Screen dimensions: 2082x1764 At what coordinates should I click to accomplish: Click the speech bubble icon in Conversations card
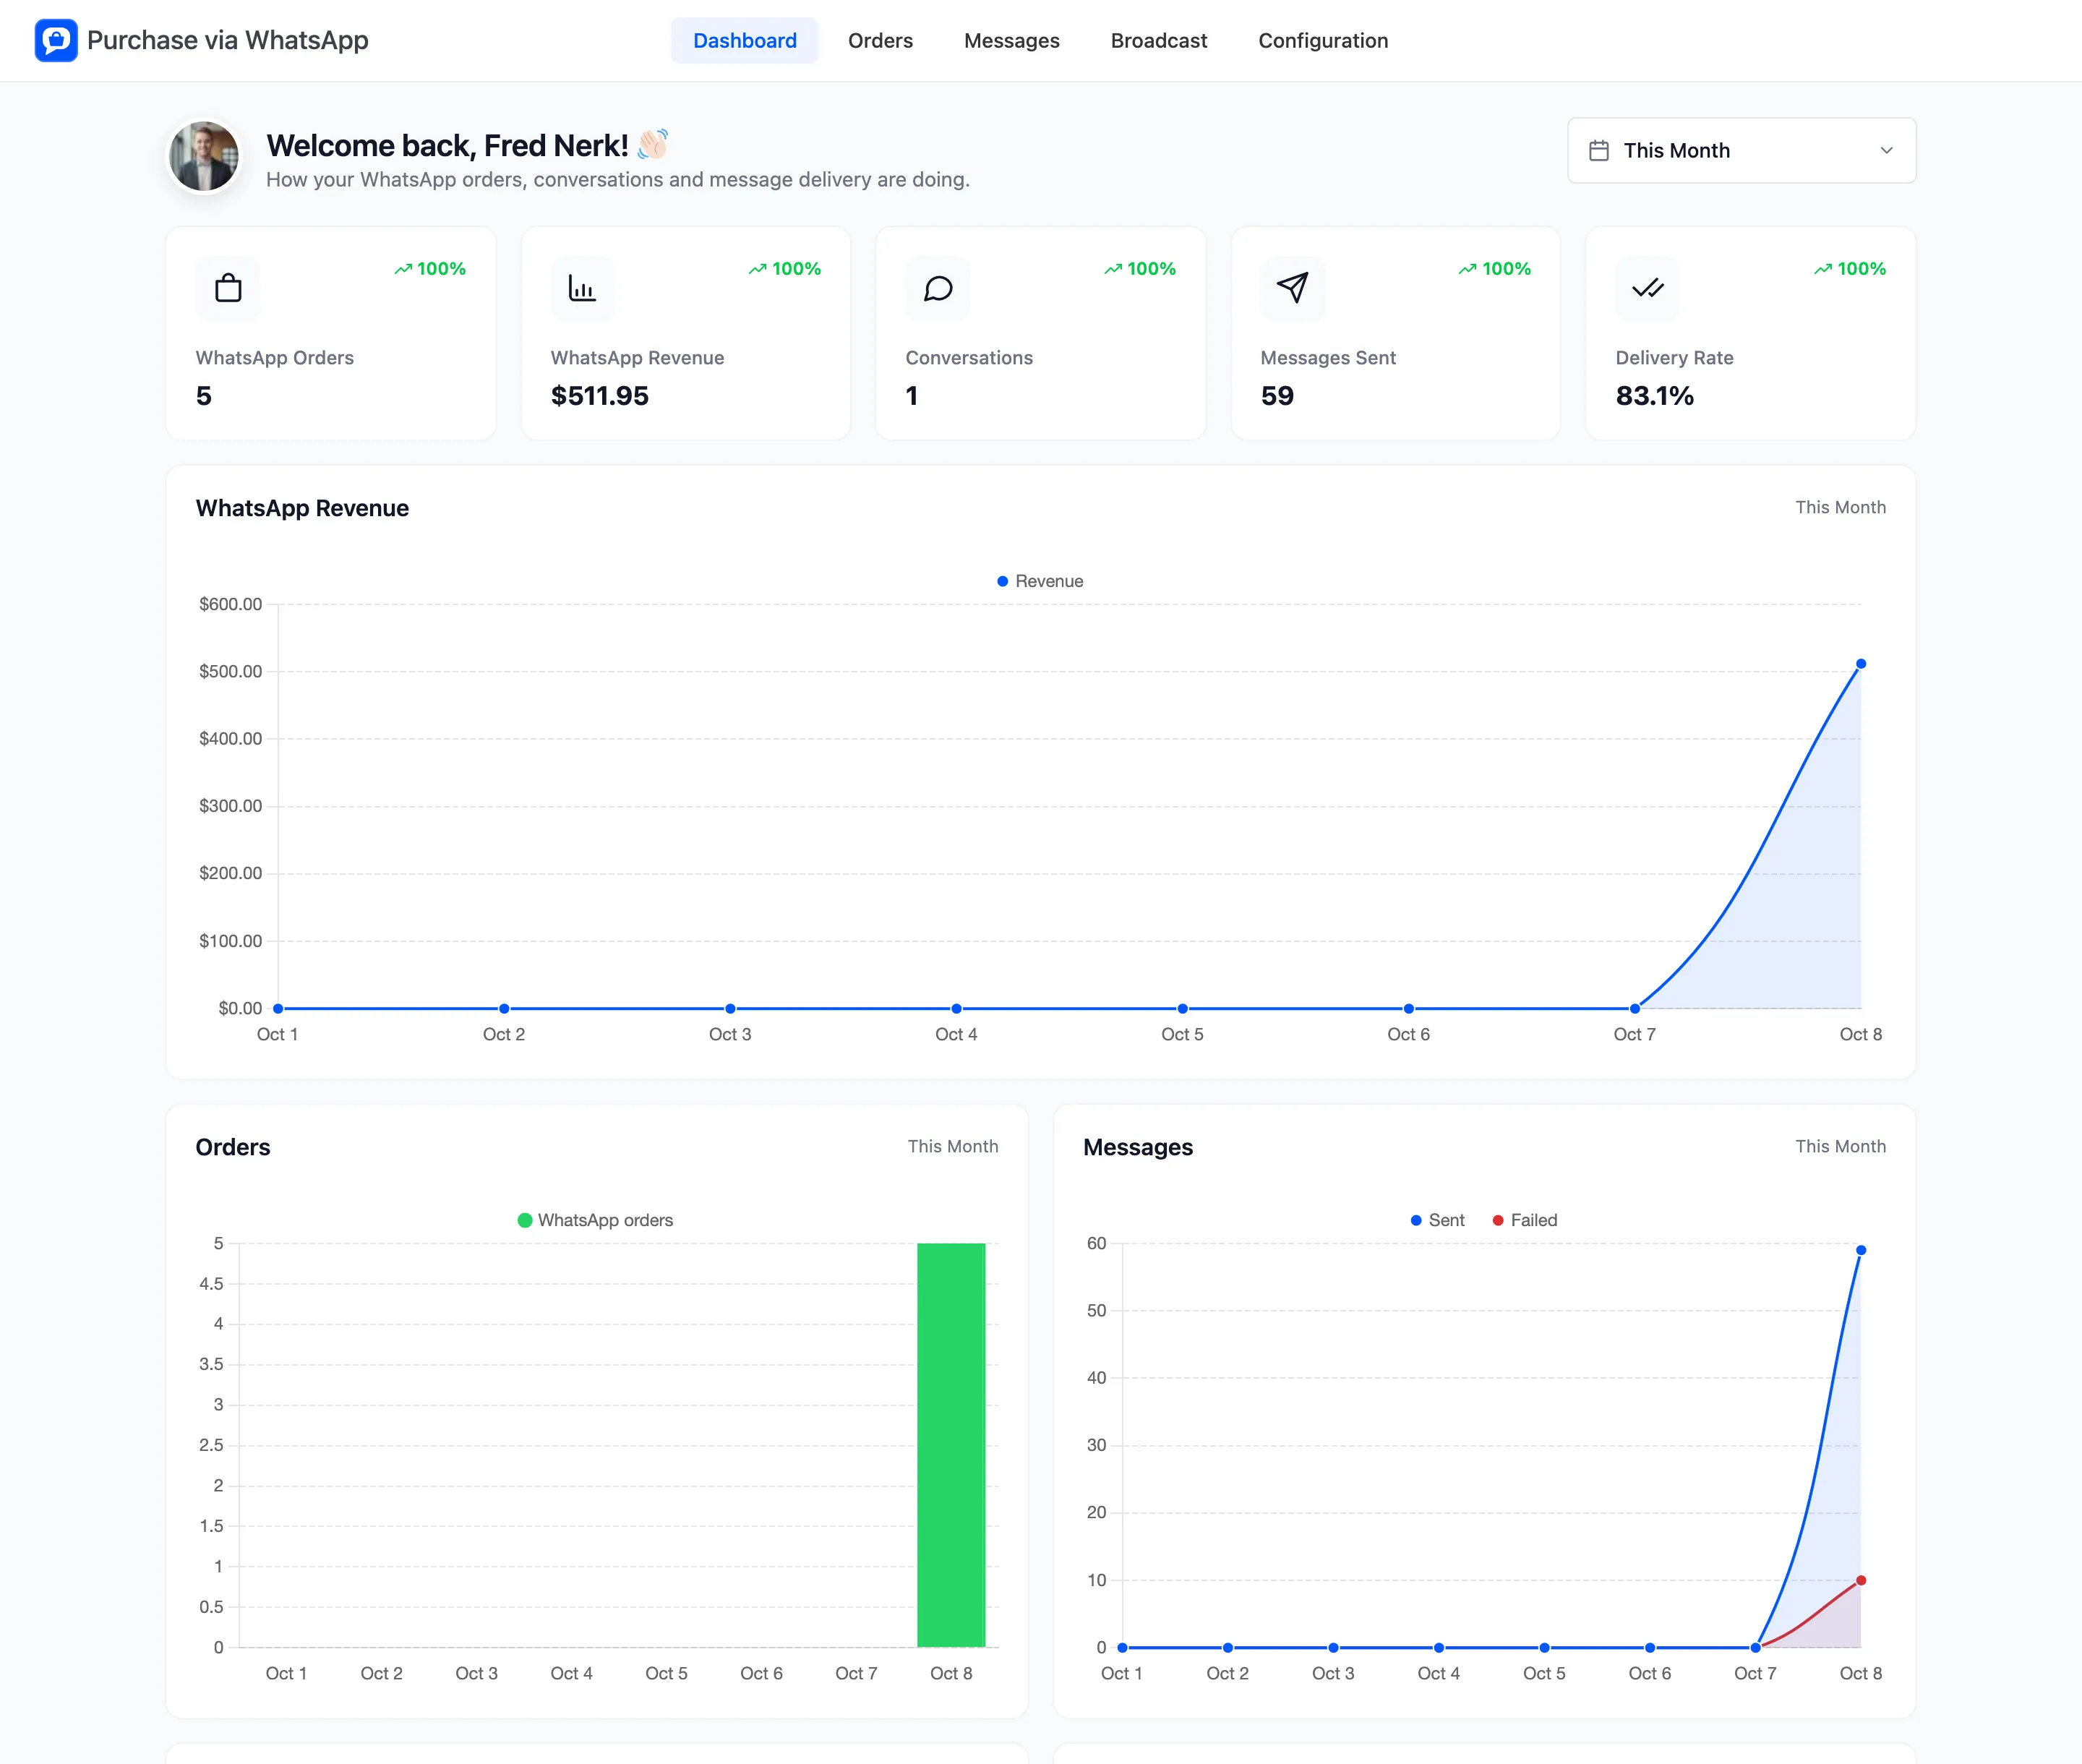pos(937,289)
